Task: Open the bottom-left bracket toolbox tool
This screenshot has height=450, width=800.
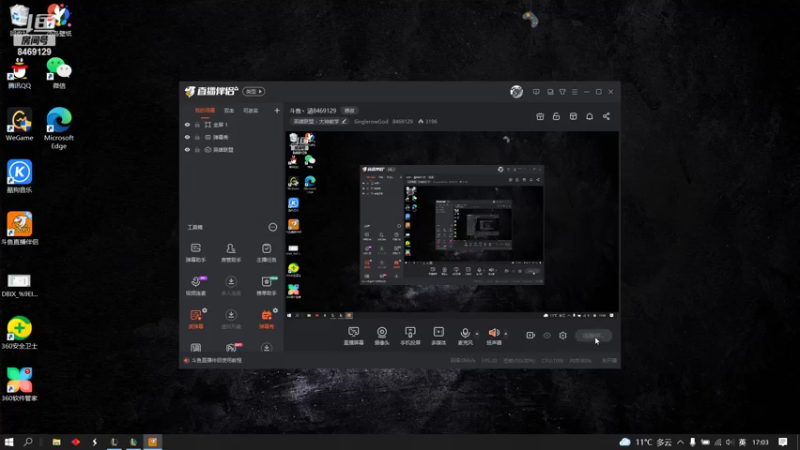Action: click(195, 347)
